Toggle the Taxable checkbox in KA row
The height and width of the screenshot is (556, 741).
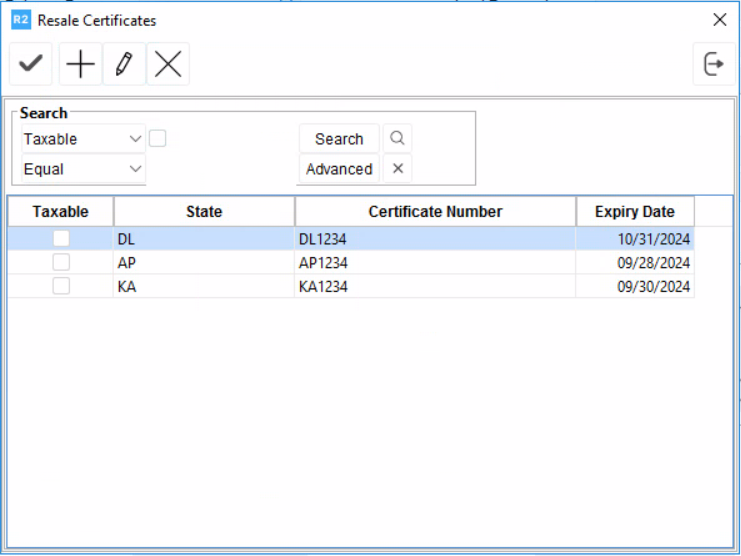[x=61, y=286]
